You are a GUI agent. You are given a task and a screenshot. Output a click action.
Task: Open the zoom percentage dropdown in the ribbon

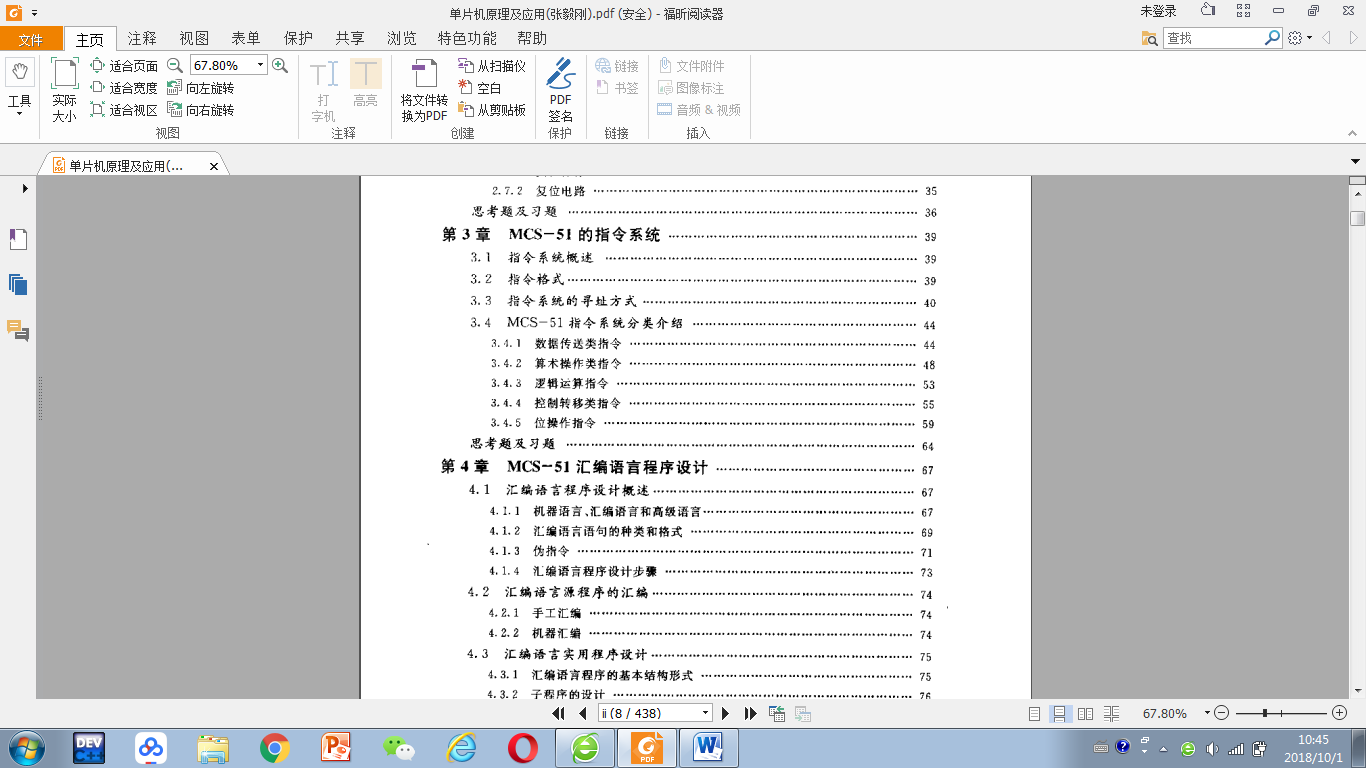click(x=261, y=65)
